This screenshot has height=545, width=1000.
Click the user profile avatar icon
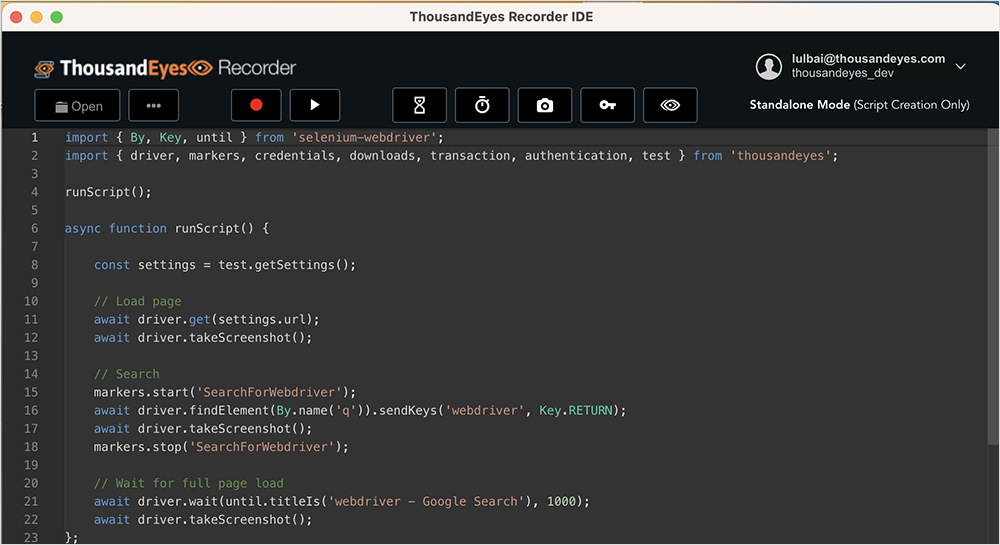tap(769, 67)
